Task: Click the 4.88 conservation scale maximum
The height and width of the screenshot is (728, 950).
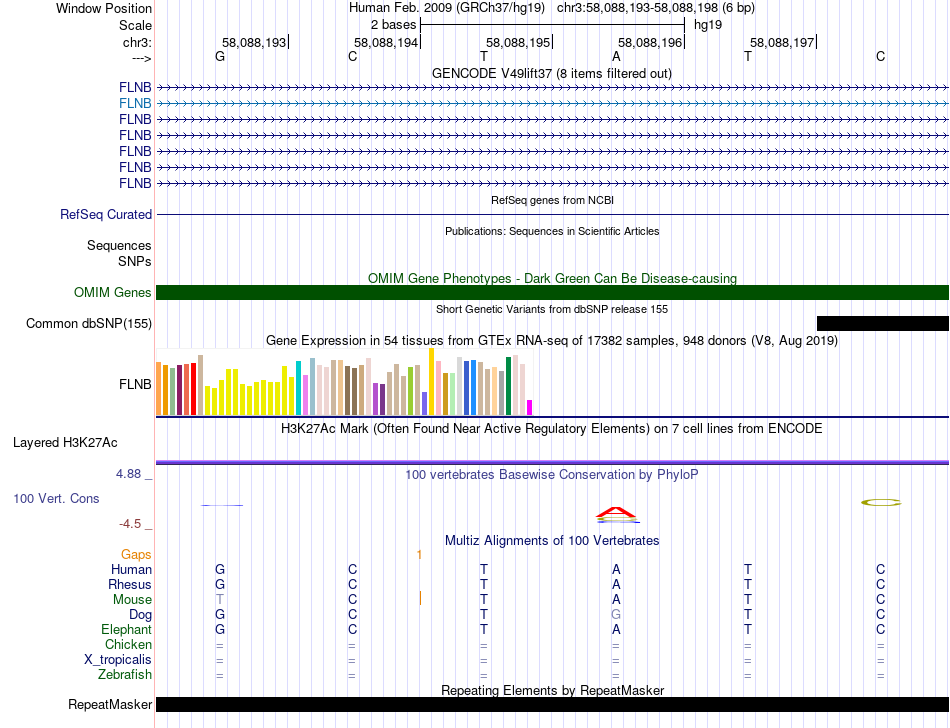Action: pos(128,474)
